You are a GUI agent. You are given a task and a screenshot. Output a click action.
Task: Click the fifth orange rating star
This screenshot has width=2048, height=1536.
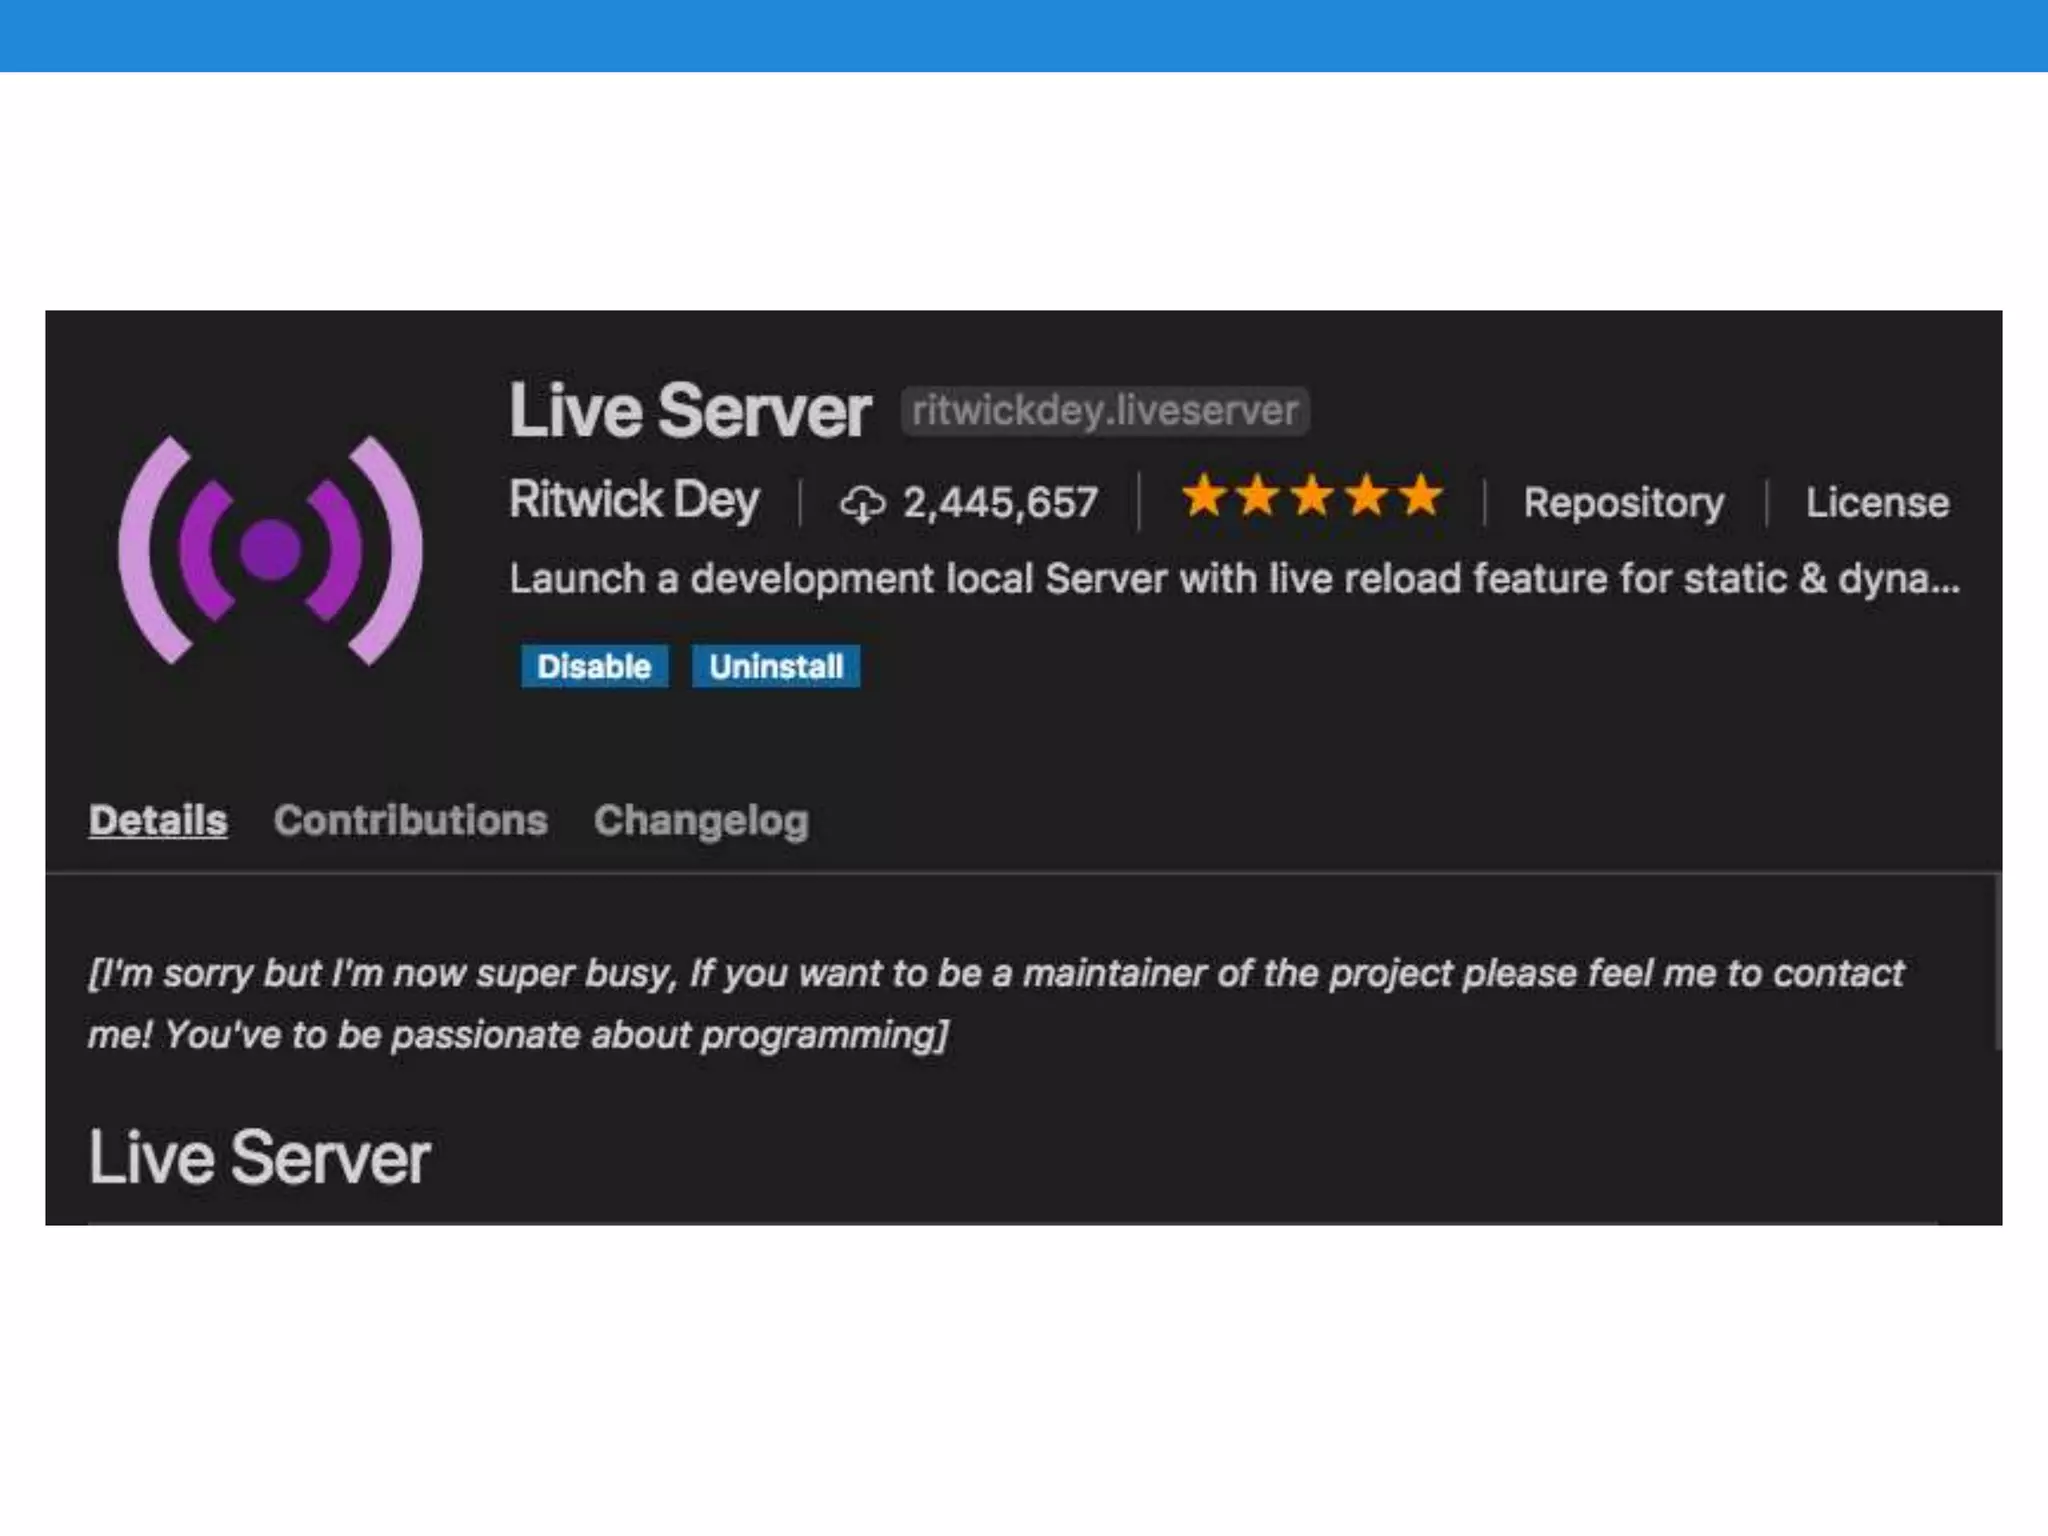pyautogui.click(x=1420, y=497)
